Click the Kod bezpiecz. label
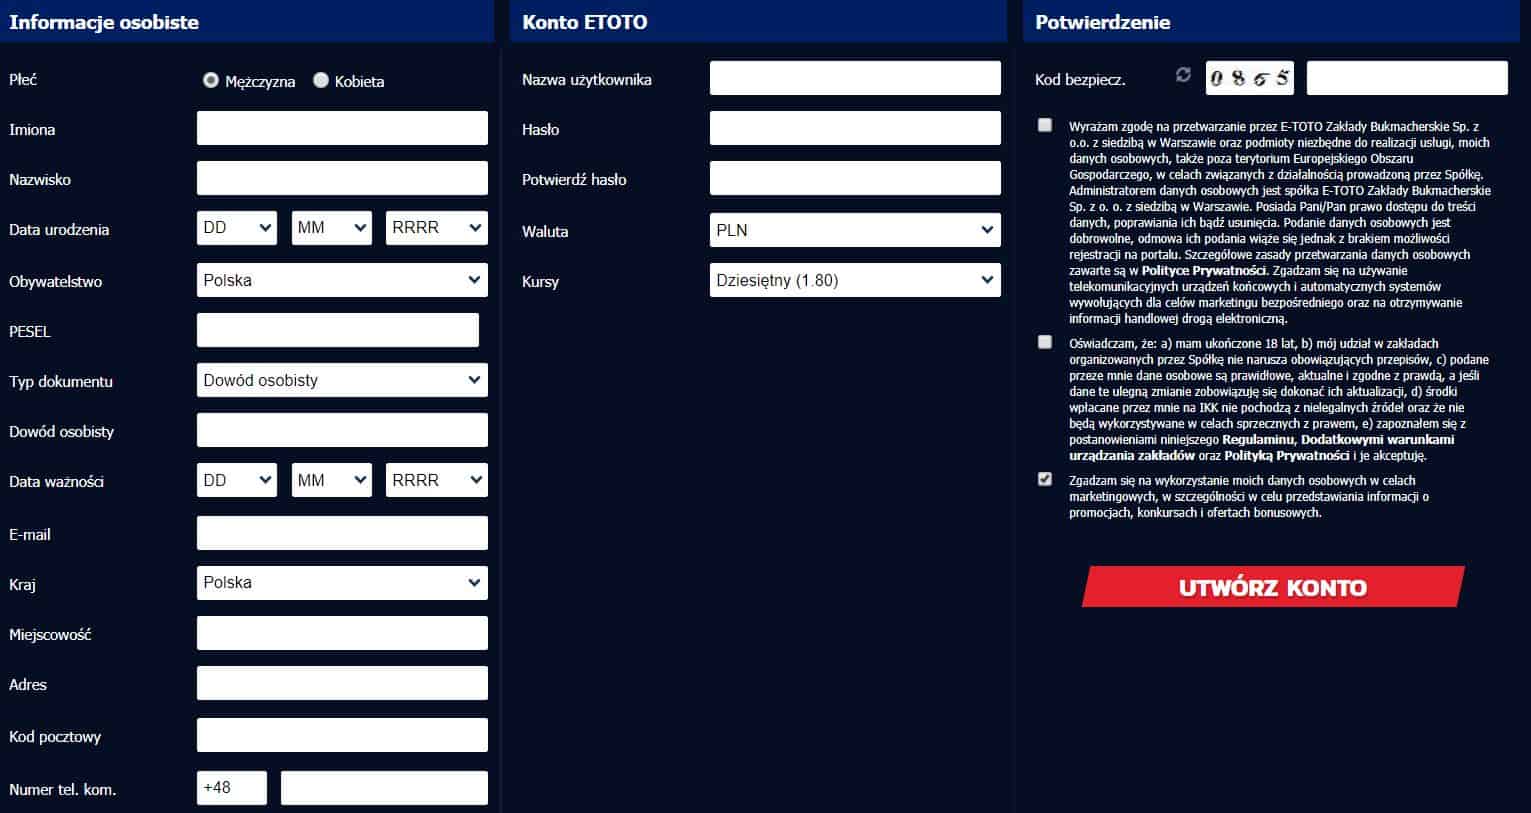Screen dimensions: 1531x813 coord(1080,80)
